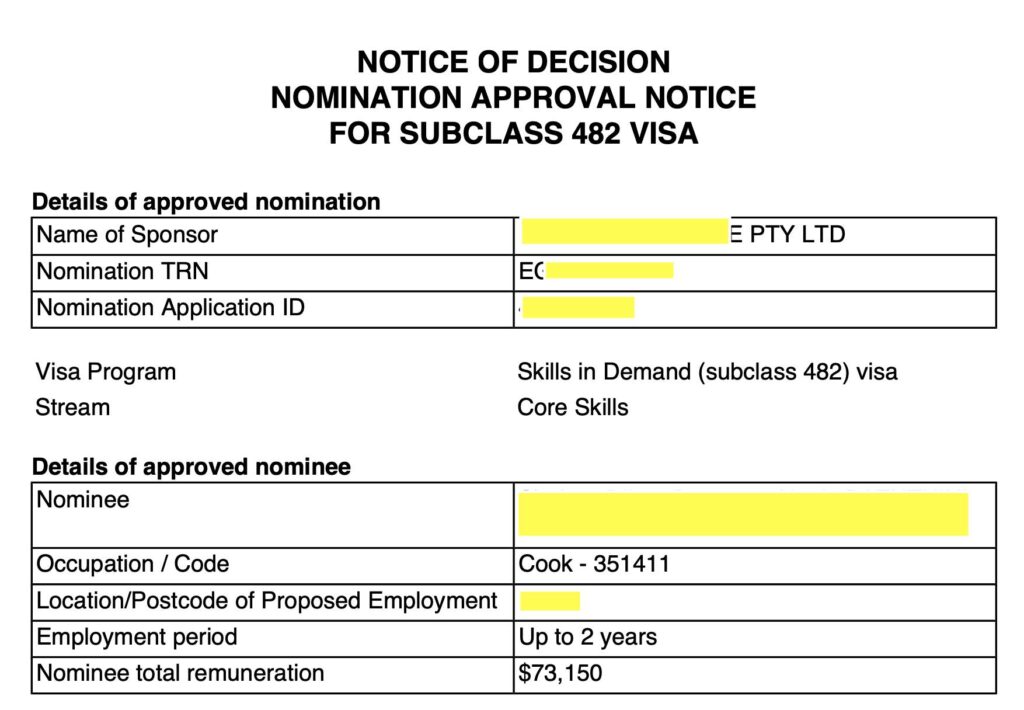Click the "Nomination Application ID" label
The width and height of the screenshot is (1024, 710).
171,307
